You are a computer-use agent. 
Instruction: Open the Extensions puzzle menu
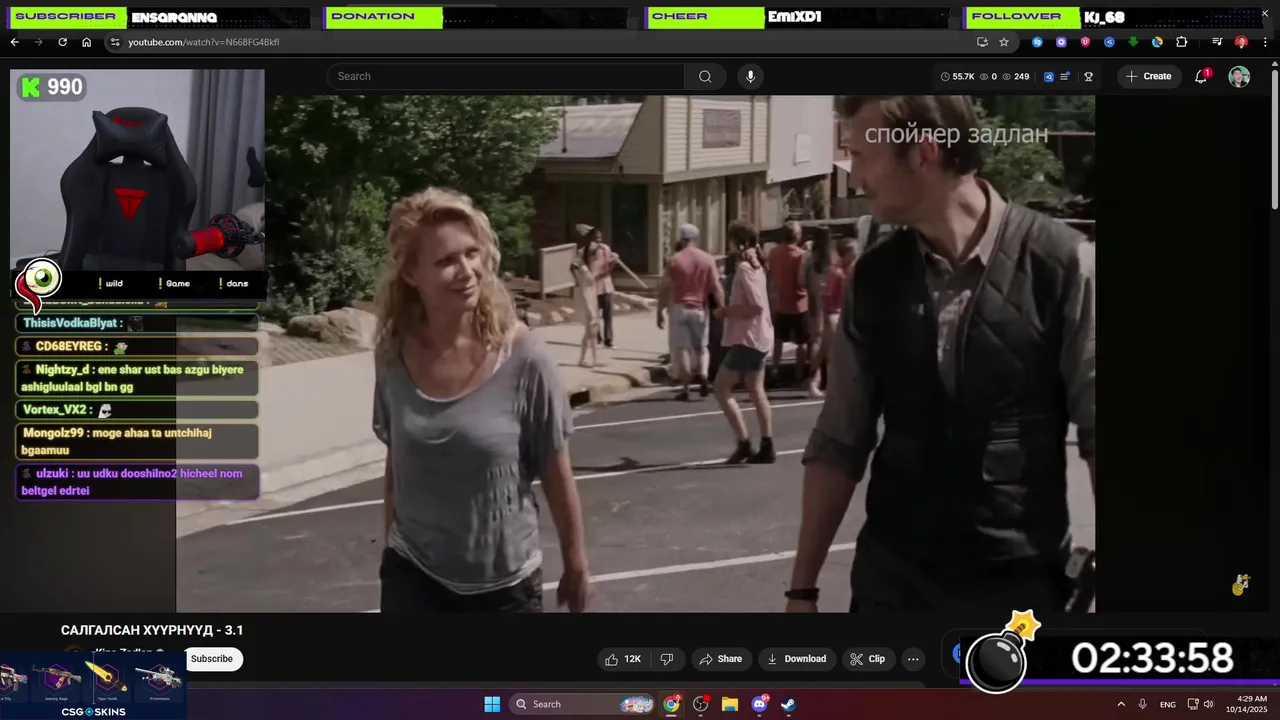[x=1181, y=42]
